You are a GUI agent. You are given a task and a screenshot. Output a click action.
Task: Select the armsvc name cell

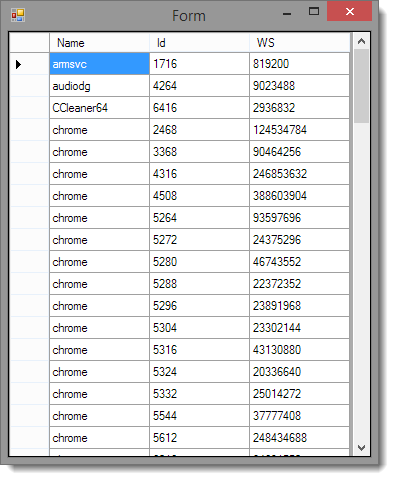[99, 64]
